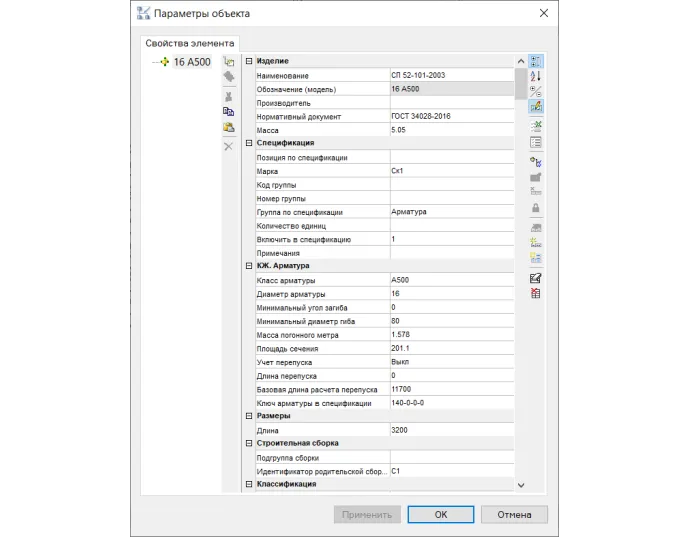Click the red table icon at bottom

[535, 293]
